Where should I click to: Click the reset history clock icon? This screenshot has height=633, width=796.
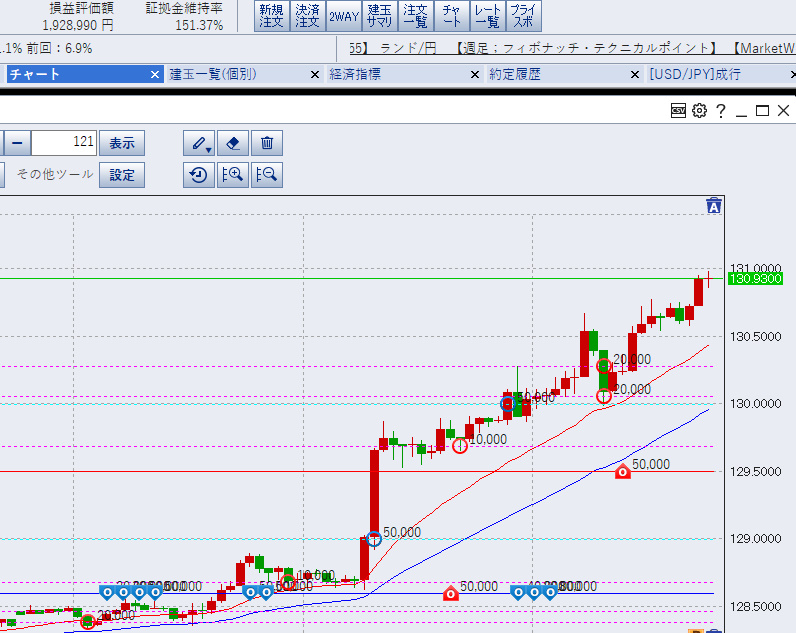point(199,175)
